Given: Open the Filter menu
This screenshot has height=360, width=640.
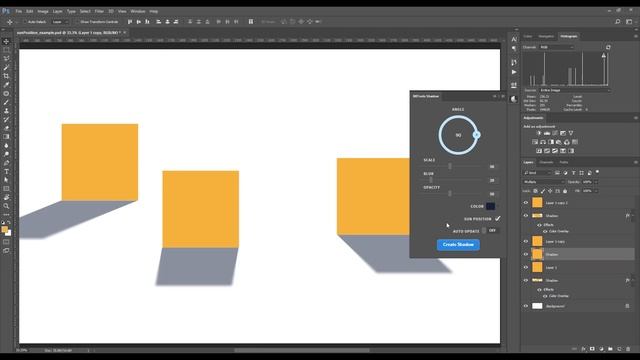Looking at the screenshot, I should 99,11.
